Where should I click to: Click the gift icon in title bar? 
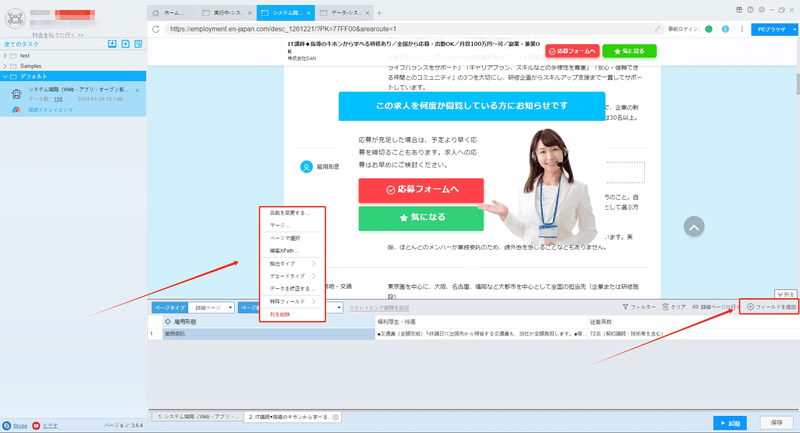[x=739, y=10]
